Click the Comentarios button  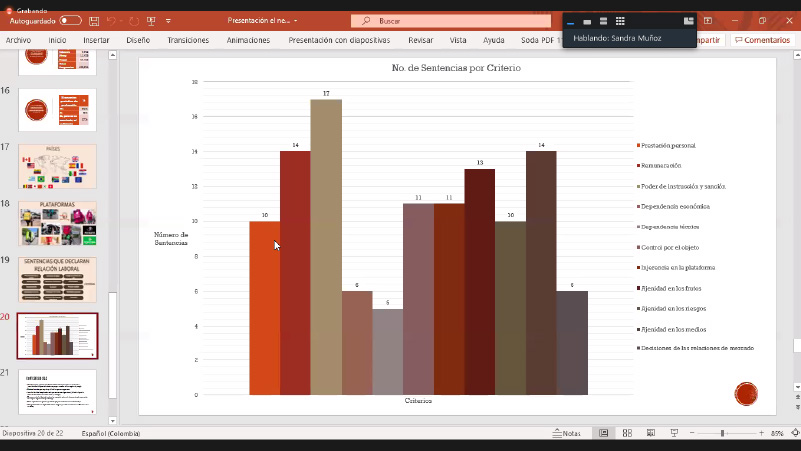tap(762, 40)
